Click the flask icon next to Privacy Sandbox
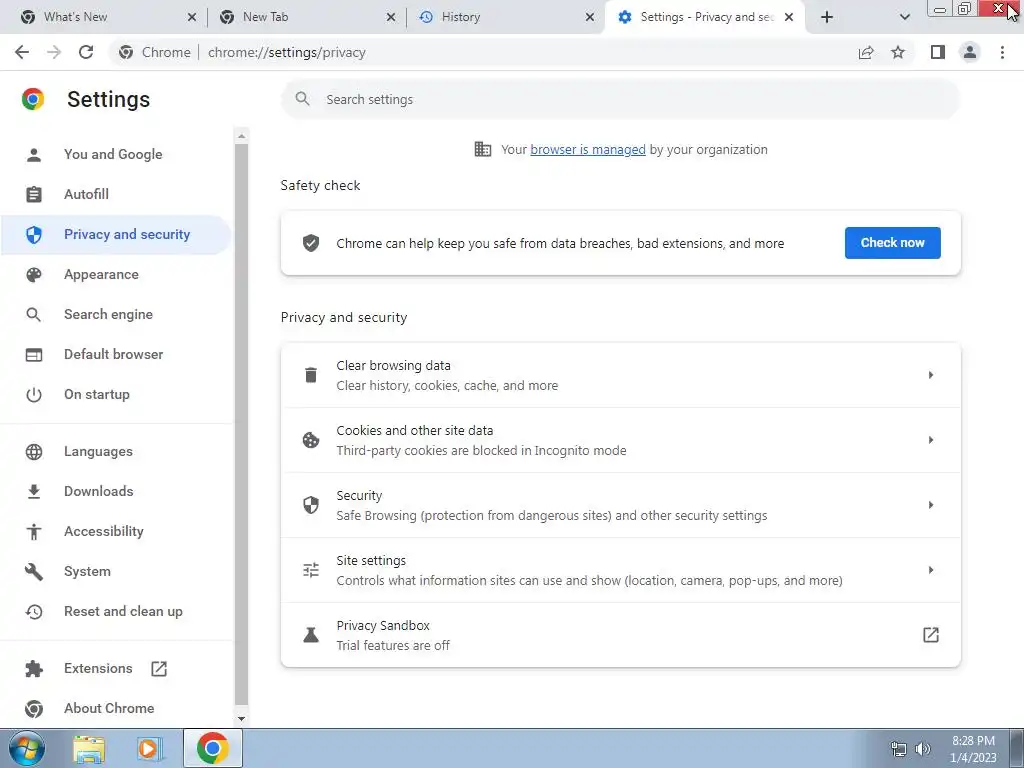Screen dimensions: 1024x768 311,635
